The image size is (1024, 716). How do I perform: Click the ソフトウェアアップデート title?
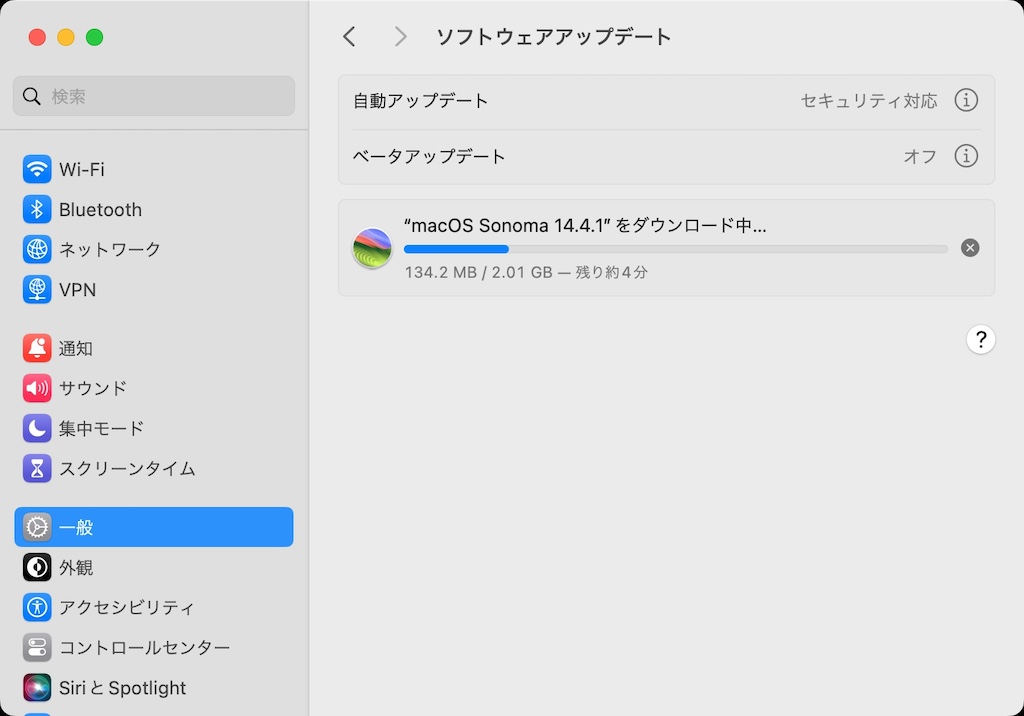[x=553, y=37]
